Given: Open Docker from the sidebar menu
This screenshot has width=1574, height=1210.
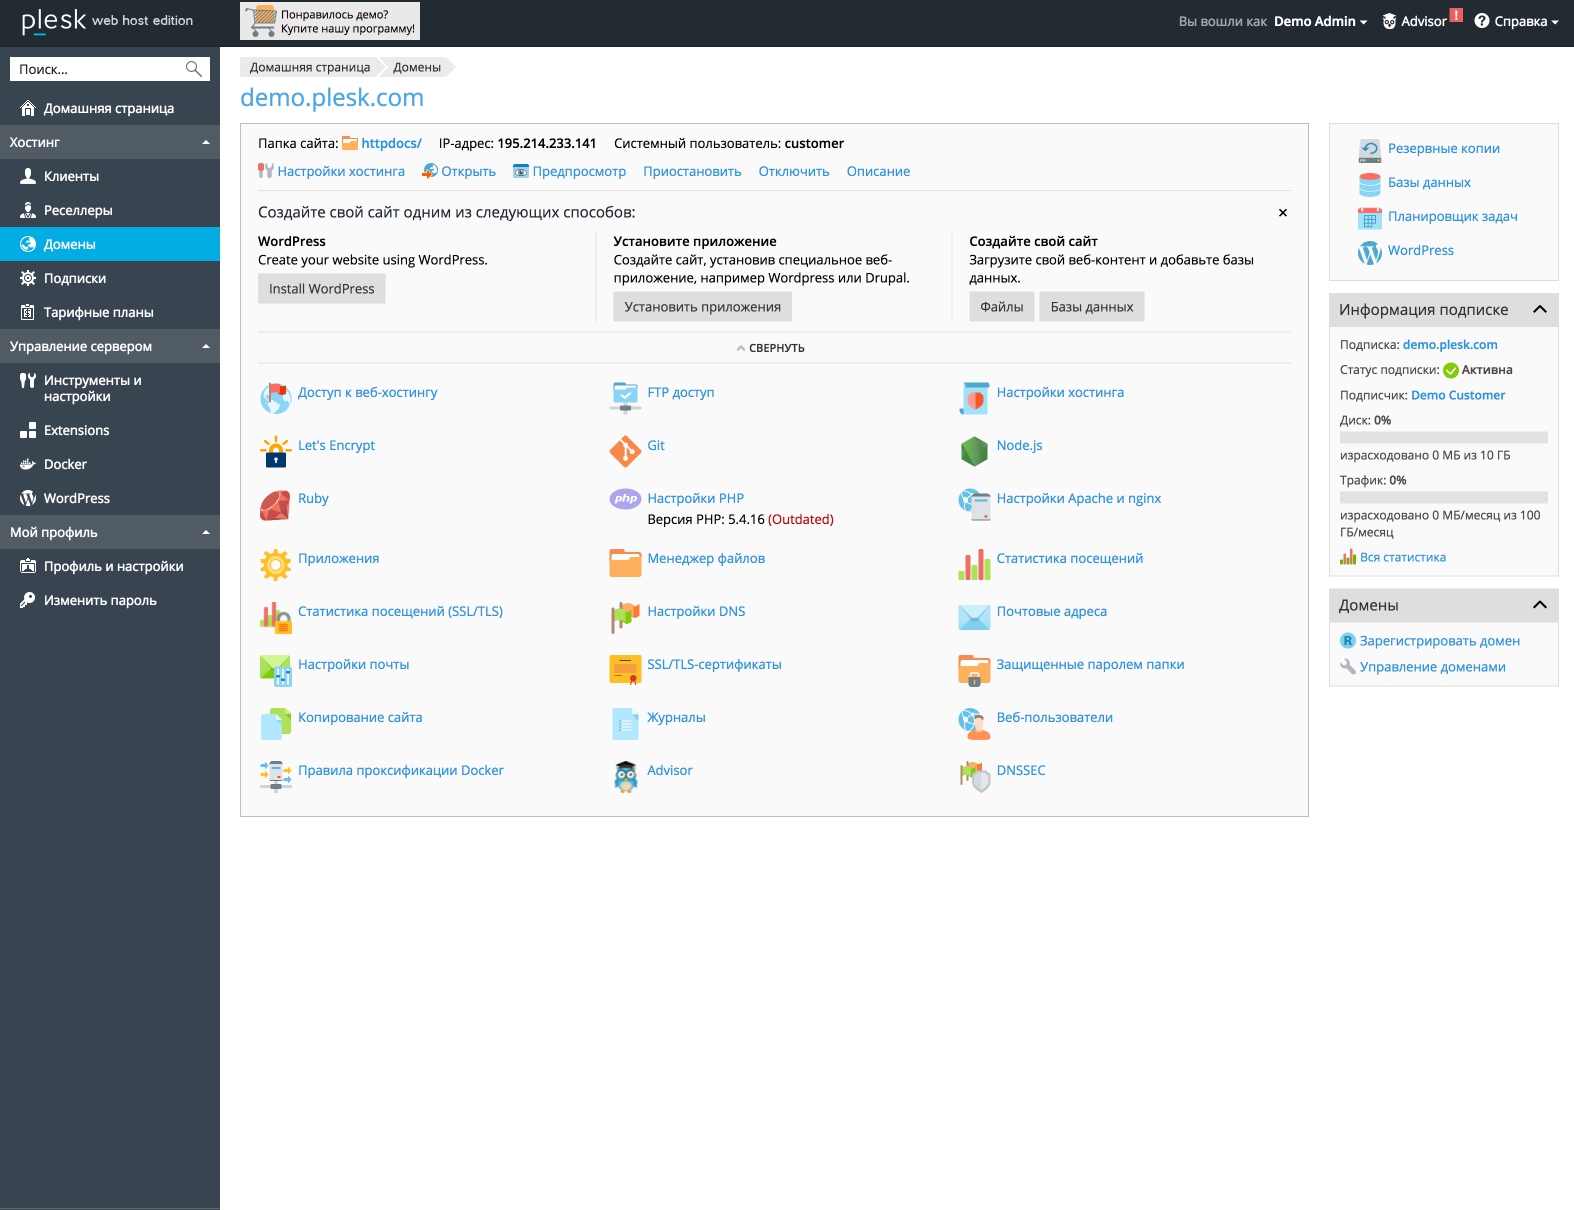Looking at the screenshot, I should click(65, 464).
